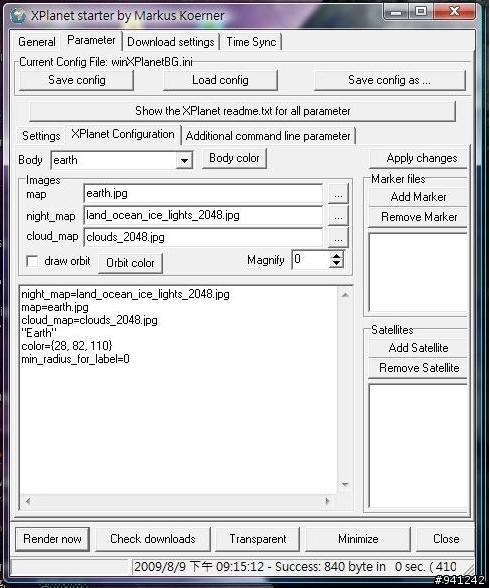490x588 pixels.
Task: Click the horizontal scroll-right arrow
Action: (328, 501)
